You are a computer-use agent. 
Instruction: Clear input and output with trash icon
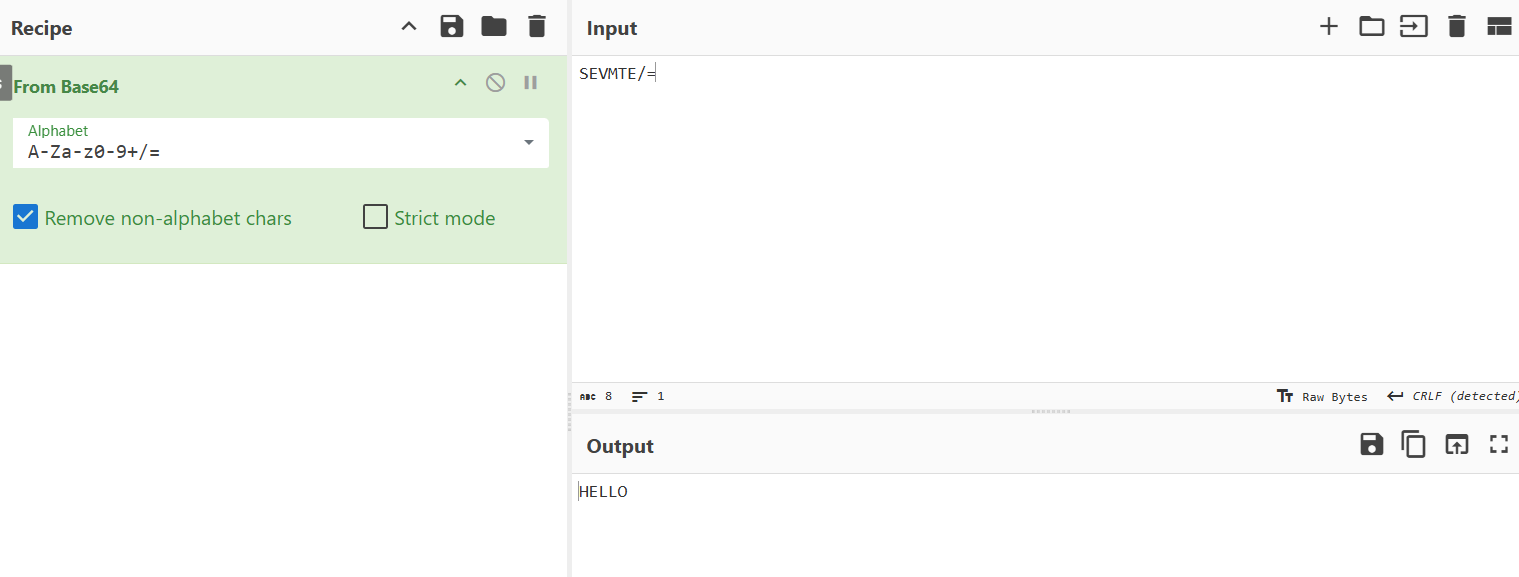click(1457, 27)
